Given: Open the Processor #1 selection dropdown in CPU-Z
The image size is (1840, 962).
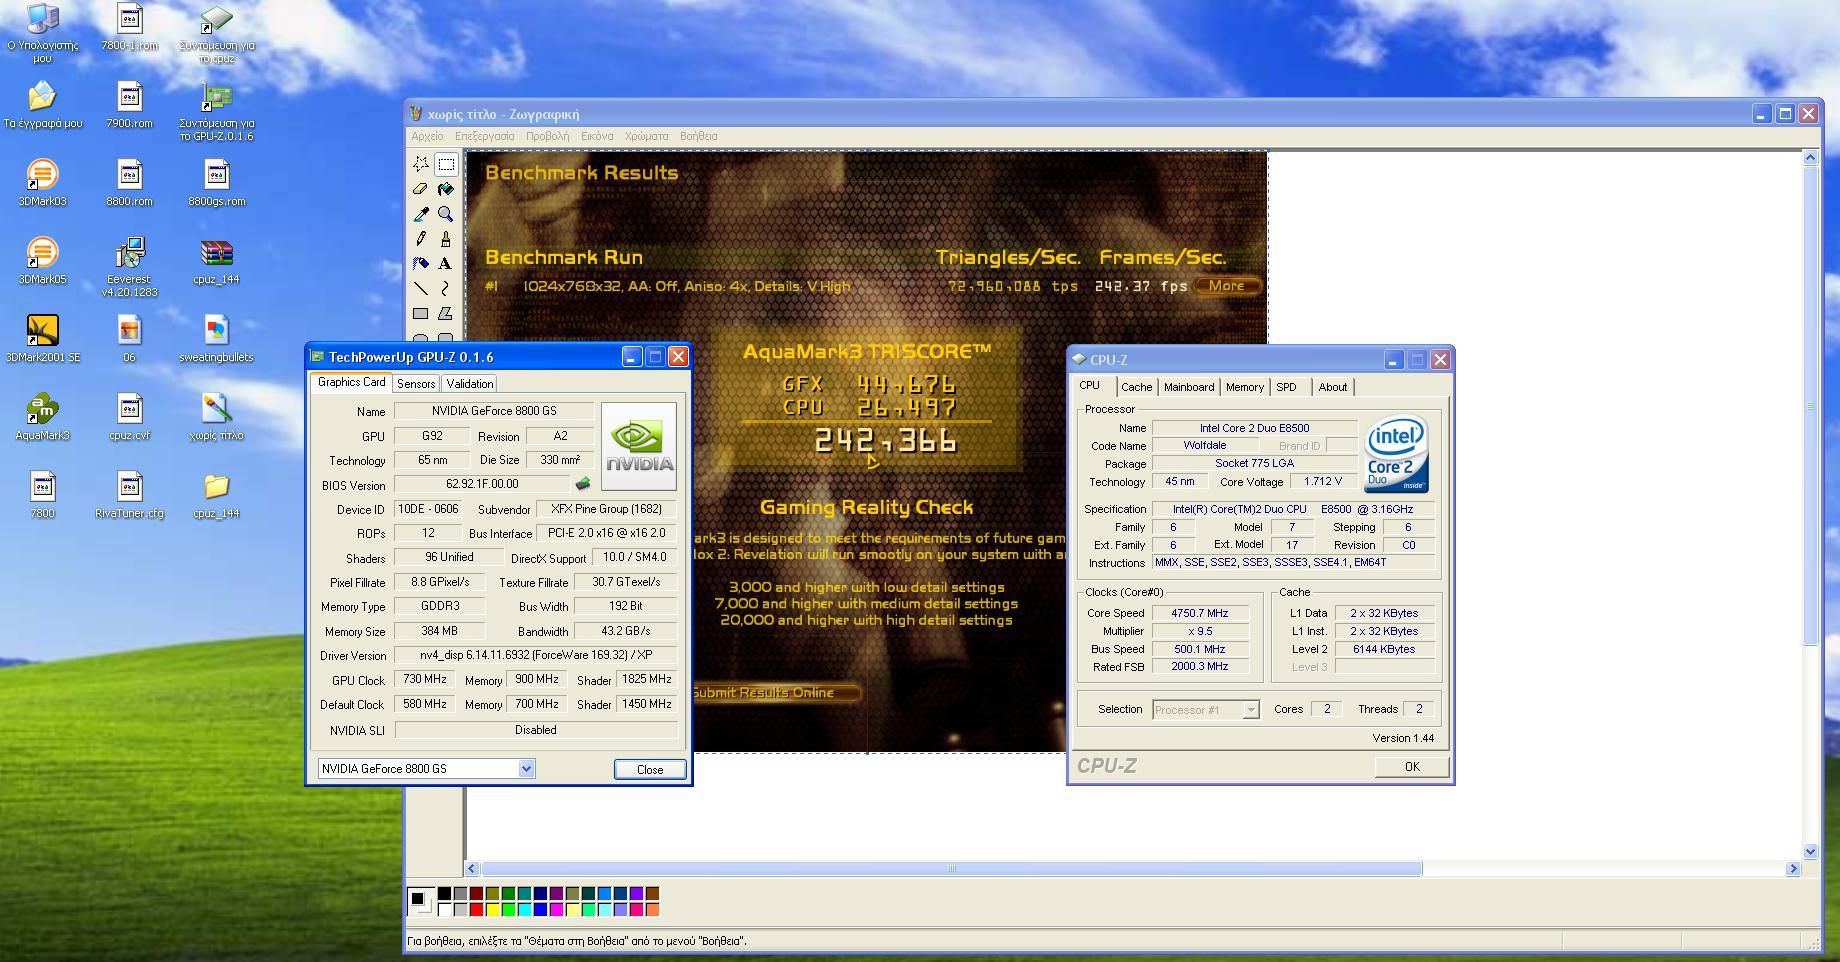Looking at the screenshot, I should tap(1250, 709).
